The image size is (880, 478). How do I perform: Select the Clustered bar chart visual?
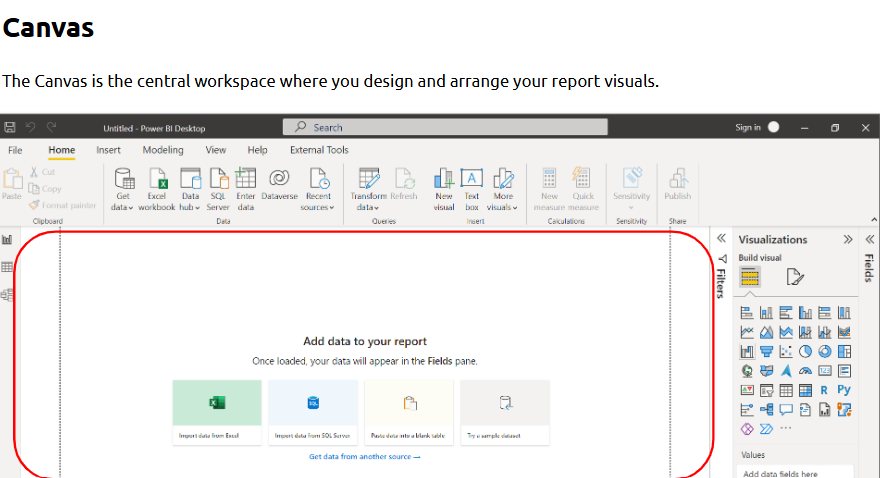pyautogui.click(x=786, y=312)
